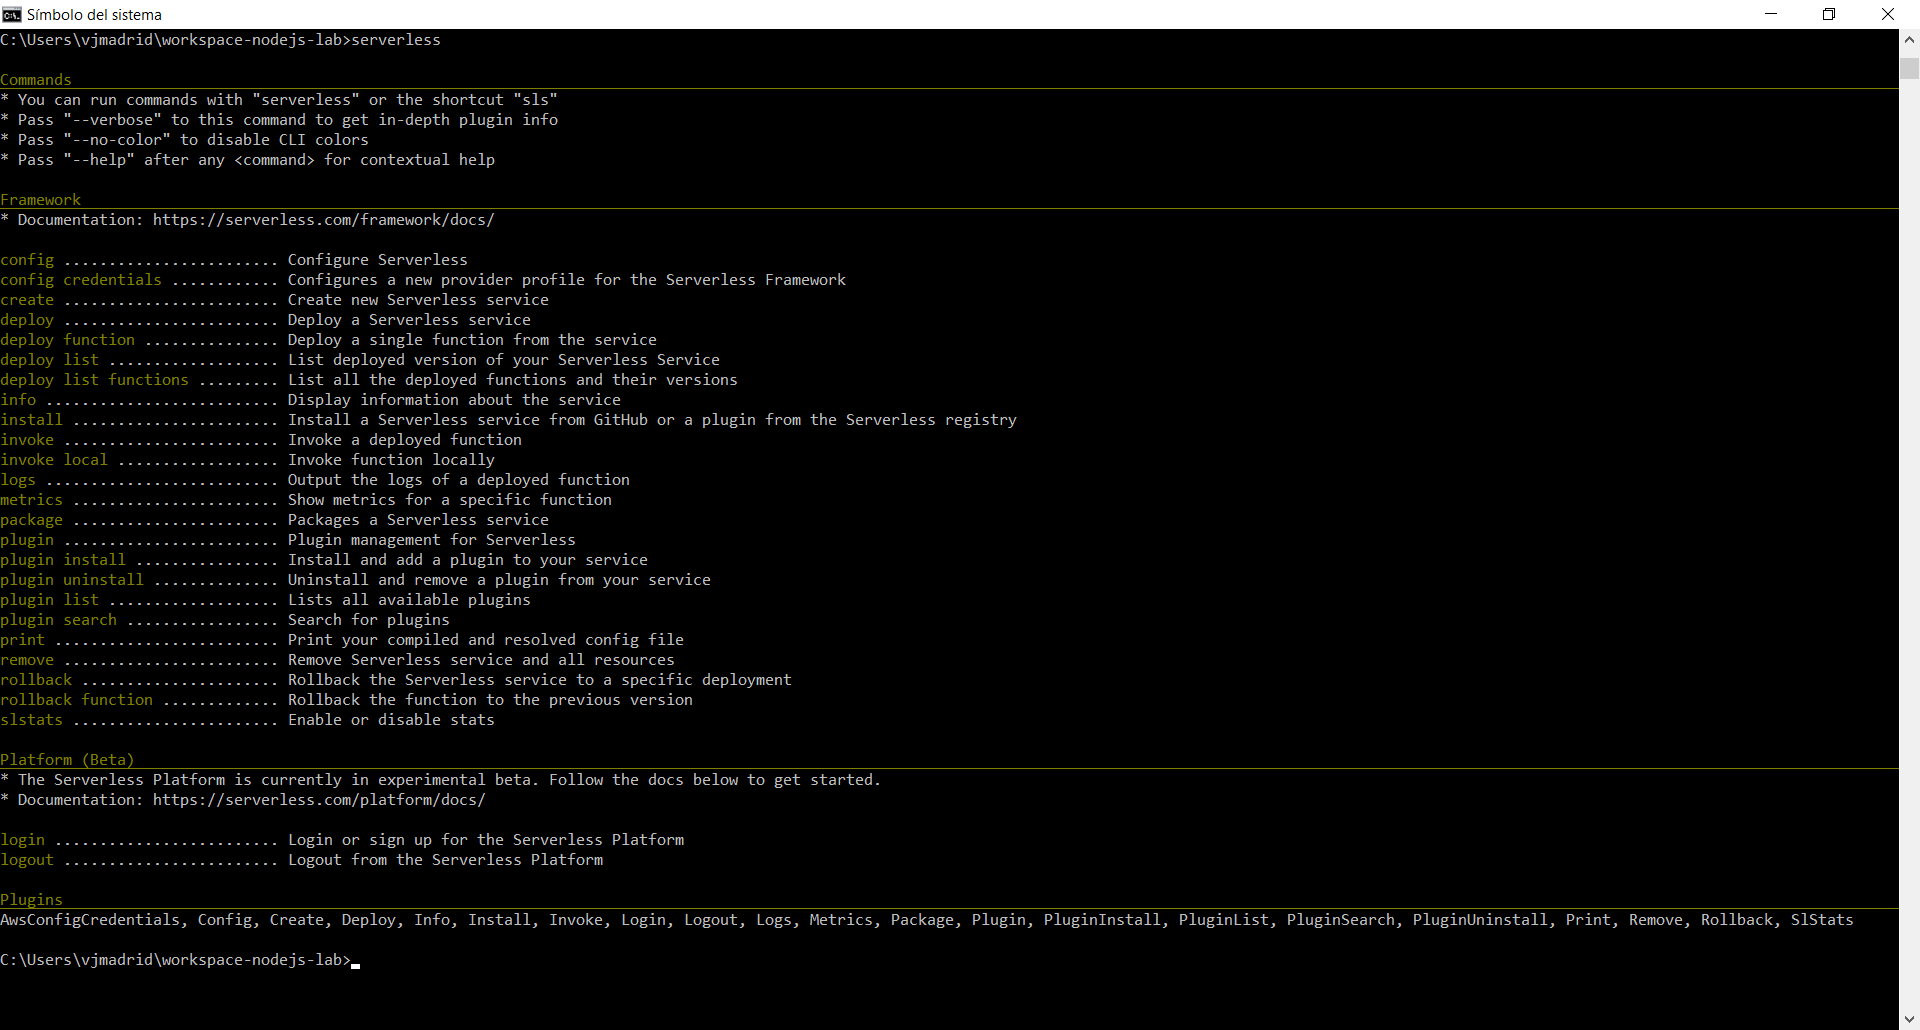1920x1030 pixels.
Task: Click the description "Invoke function locally"
Action: point(391,460)
